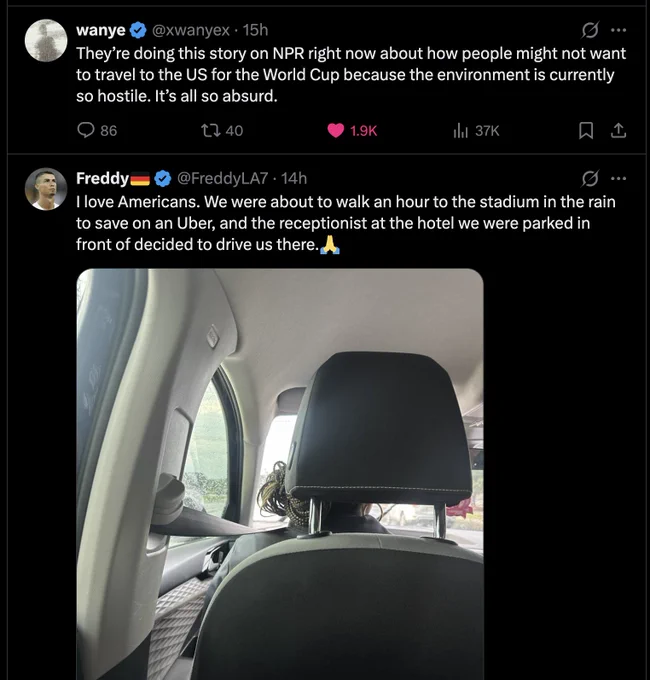The image size is (650, 680).
Task: Open wanye's profile picture
Action: pyautogui.click(x=46, y=40)
